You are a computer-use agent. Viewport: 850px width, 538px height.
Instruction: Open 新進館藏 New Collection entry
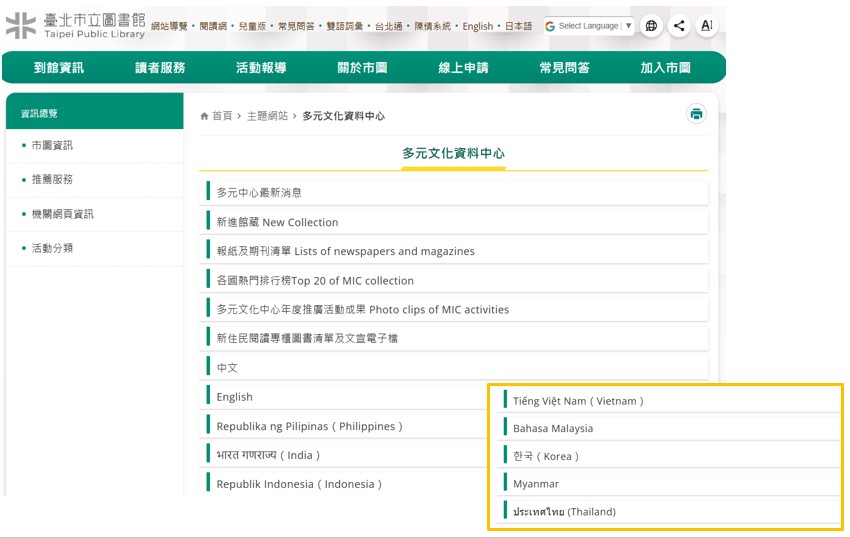point(277,222)
